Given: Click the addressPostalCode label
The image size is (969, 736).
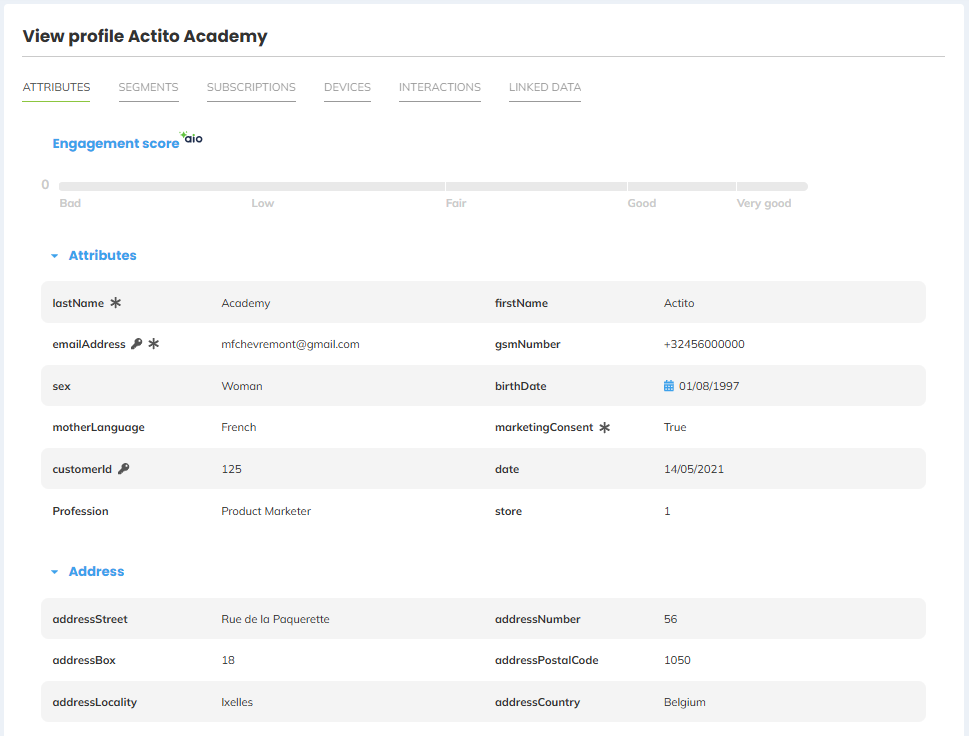Looking at the screenshot, I should coord(546,660).
